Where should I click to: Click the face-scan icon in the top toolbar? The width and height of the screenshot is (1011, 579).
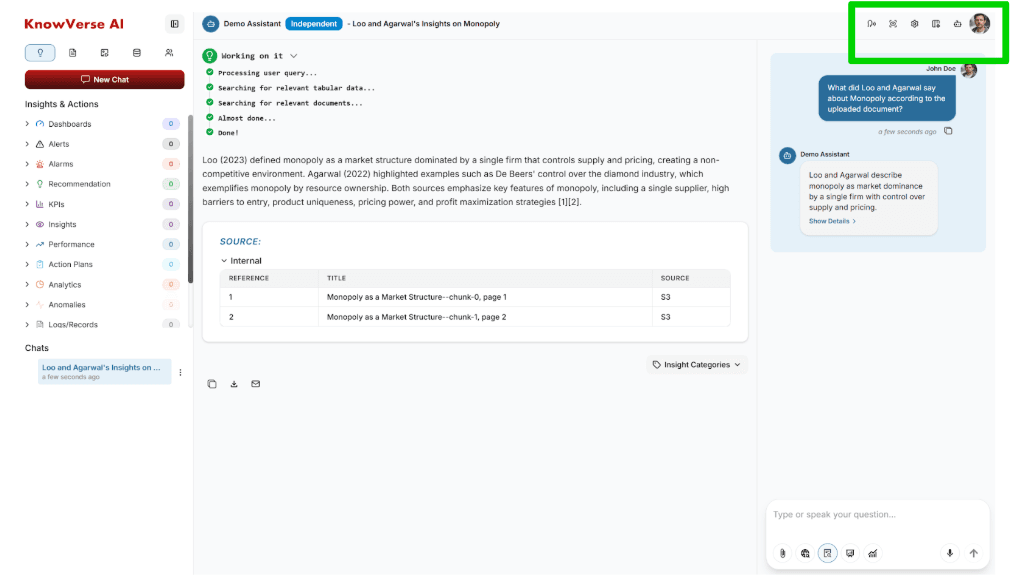893,23
